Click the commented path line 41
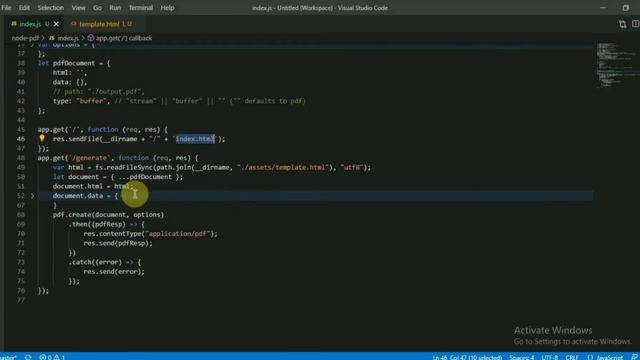This screenshot has height=360, width=640. (x=98, y=92)
